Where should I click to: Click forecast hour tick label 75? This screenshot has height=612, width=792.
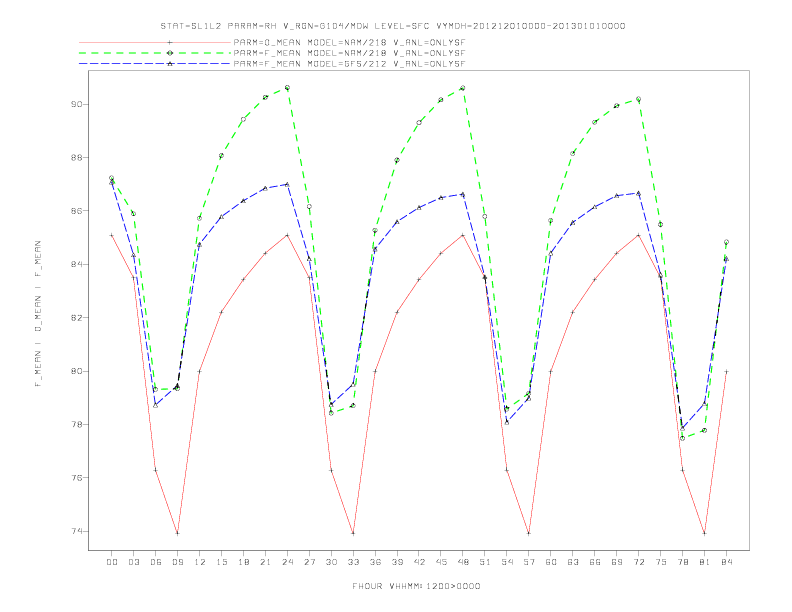coord(661,562)
